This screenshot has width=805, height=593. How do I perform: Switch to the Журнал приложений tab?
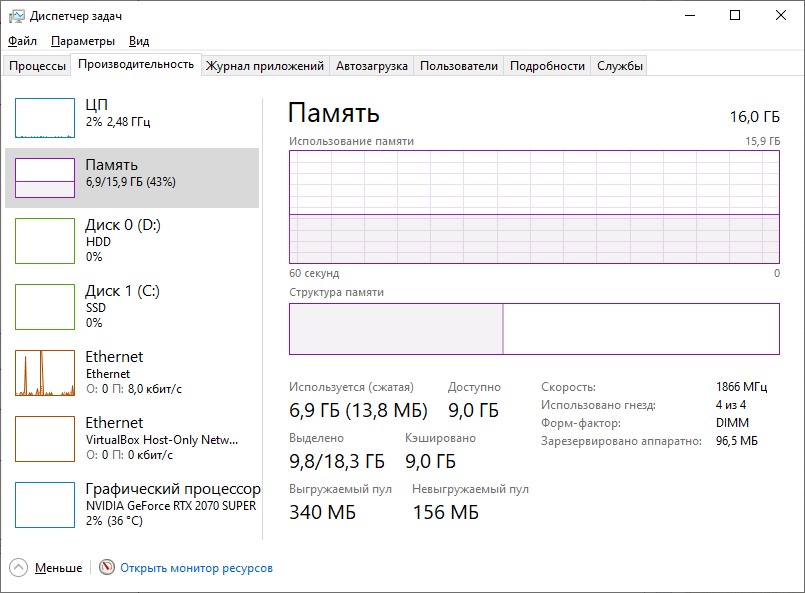coord(265,66)
